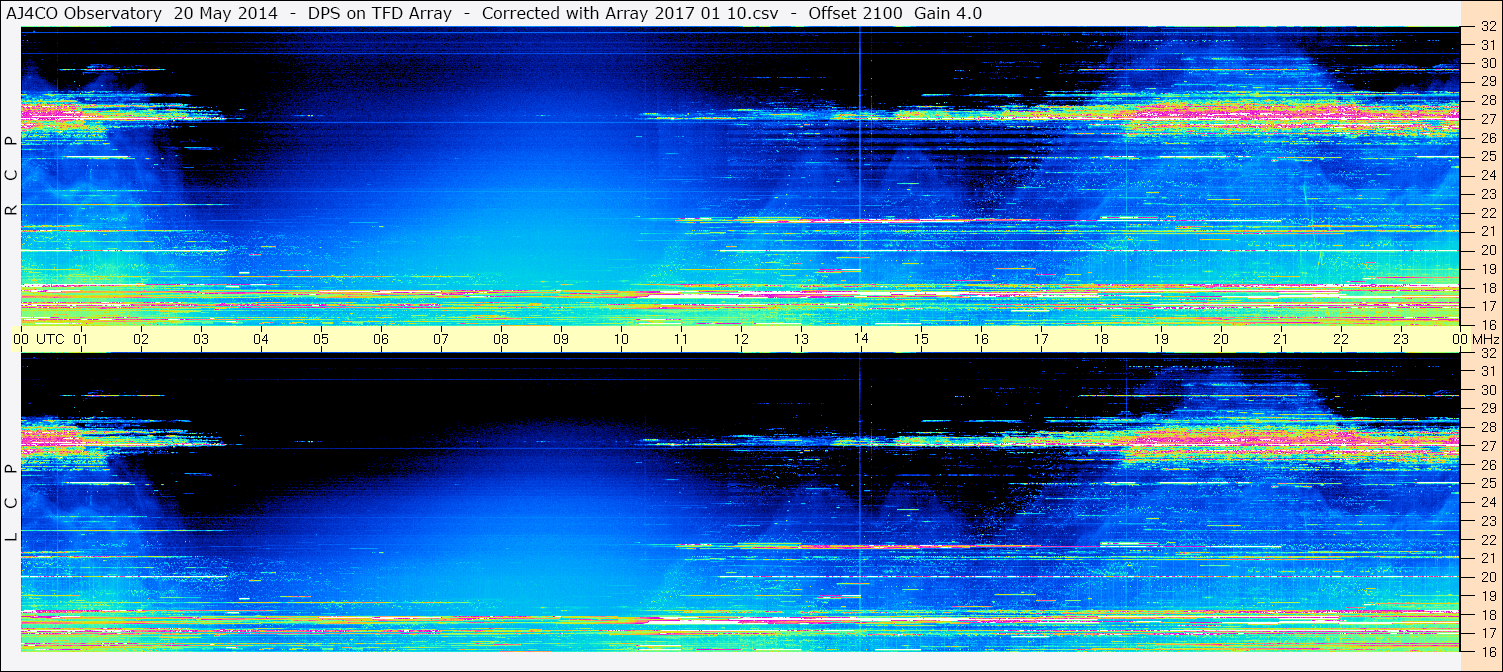1503x672 pixels.
Task: Select the Gain 4.0 text in header
Action: coord(948,13)
